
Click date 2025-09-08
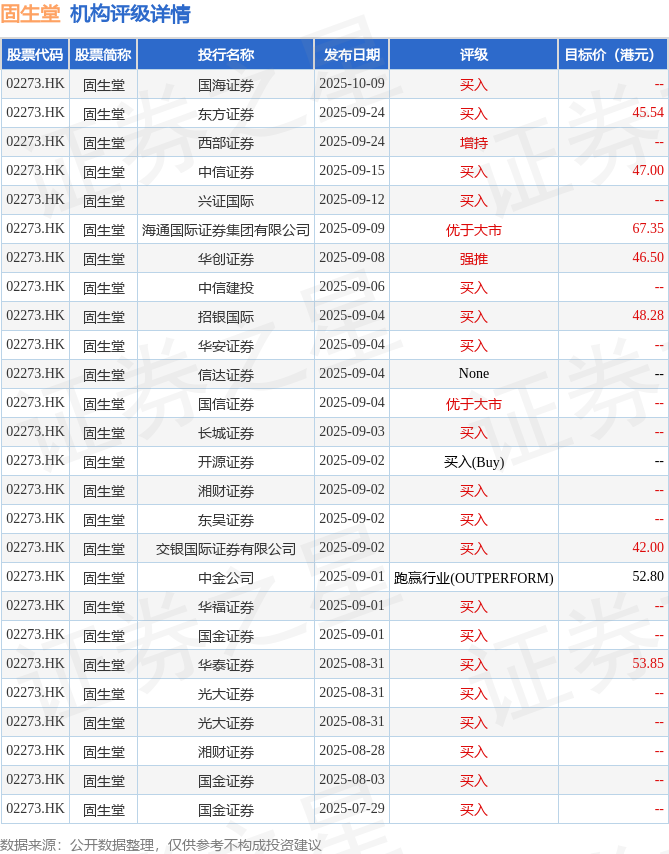click(x=352, y=258)
